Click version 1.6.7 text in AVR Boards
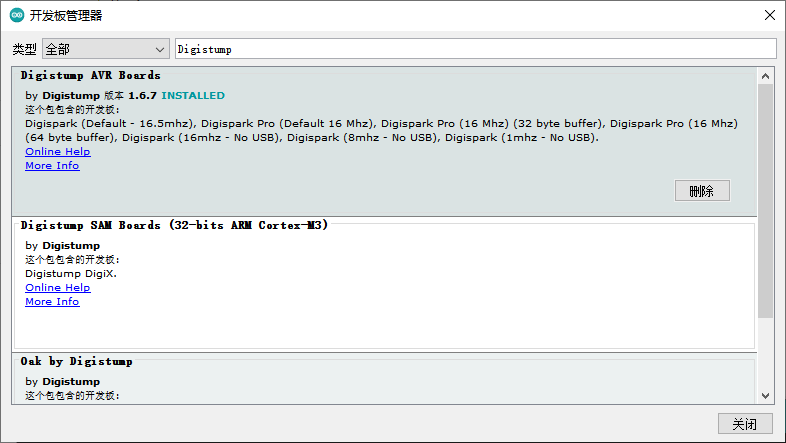This screenshot has width=786, height=443. pos(142,95)
